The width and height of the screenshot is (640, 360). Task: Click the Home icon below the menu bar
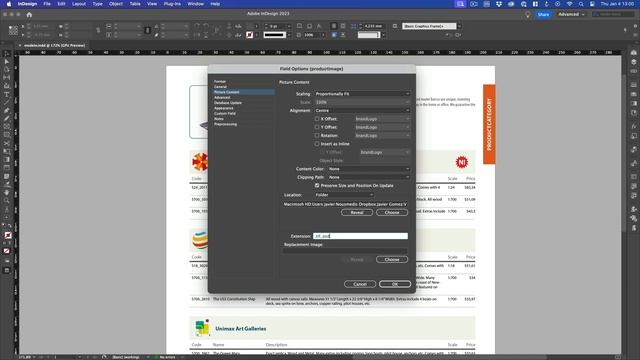coord(29,14)
